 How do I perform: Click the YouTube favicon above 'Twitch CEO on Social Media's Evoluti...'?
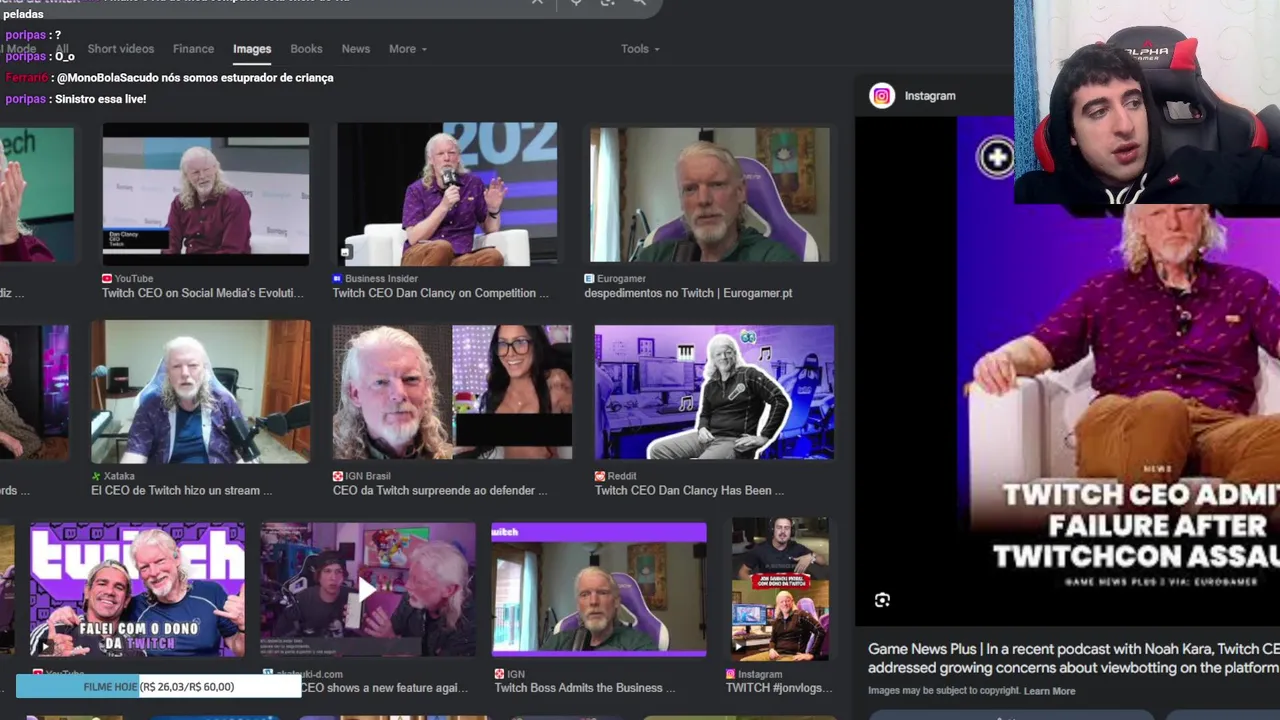pos(107,279)
